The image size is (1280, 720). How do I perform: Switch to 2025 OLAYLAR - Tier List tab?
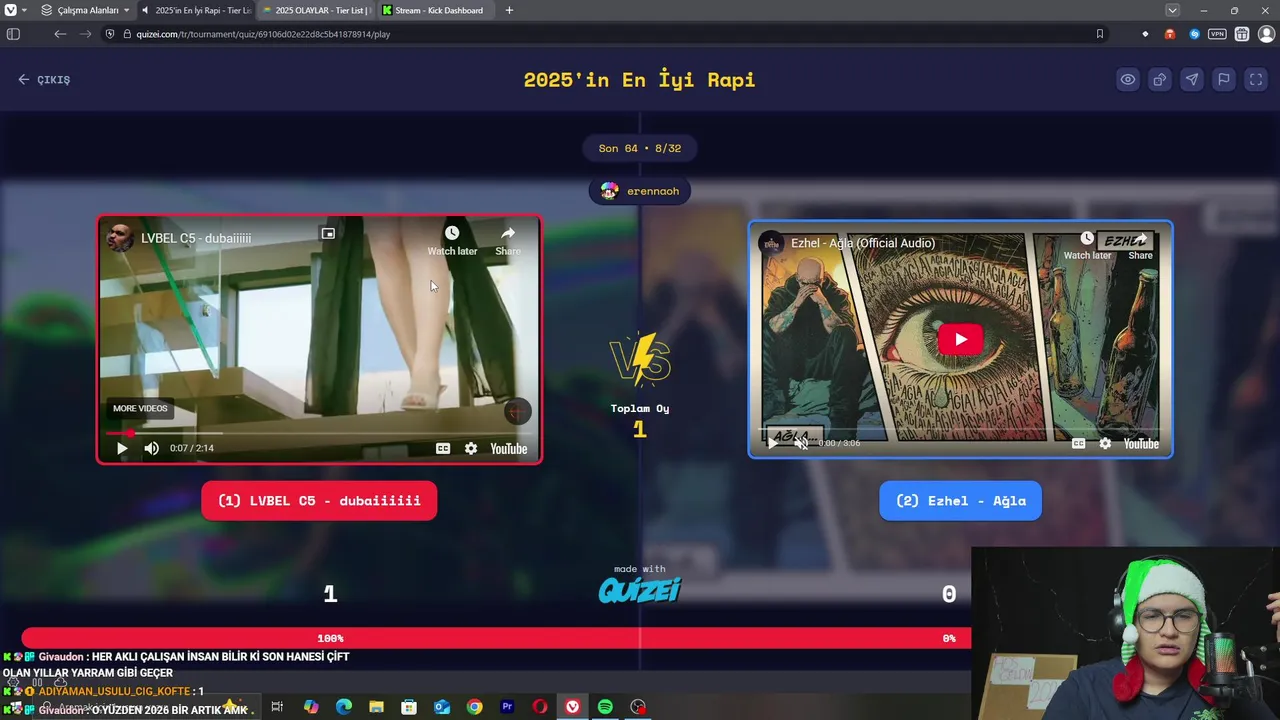pyautogui.click(x=315, y=10)
